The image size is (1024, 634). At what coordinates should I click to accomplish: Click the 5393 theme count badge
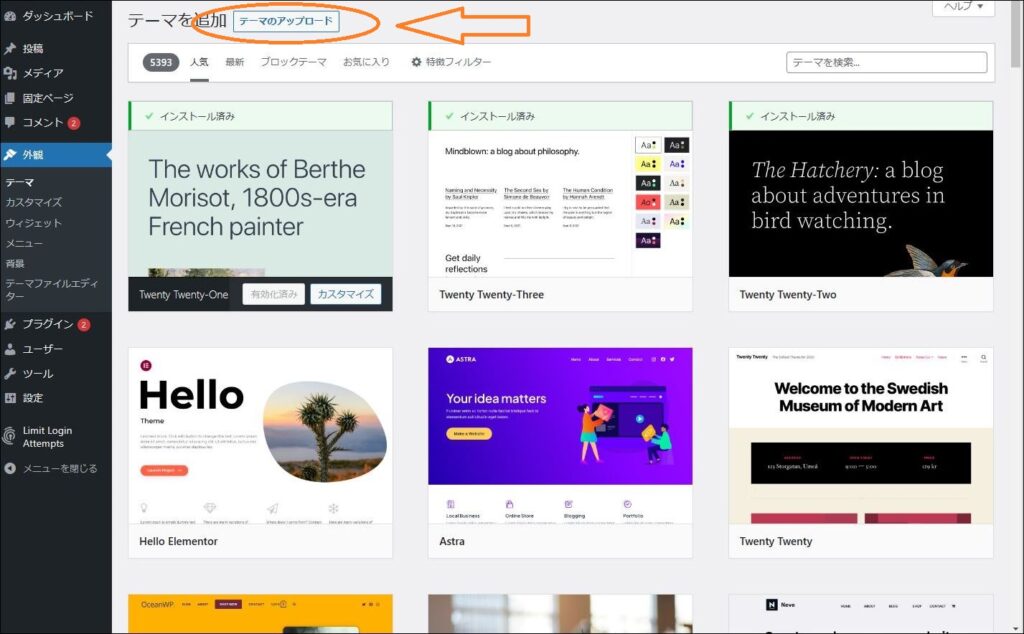[x=161, y=63]
